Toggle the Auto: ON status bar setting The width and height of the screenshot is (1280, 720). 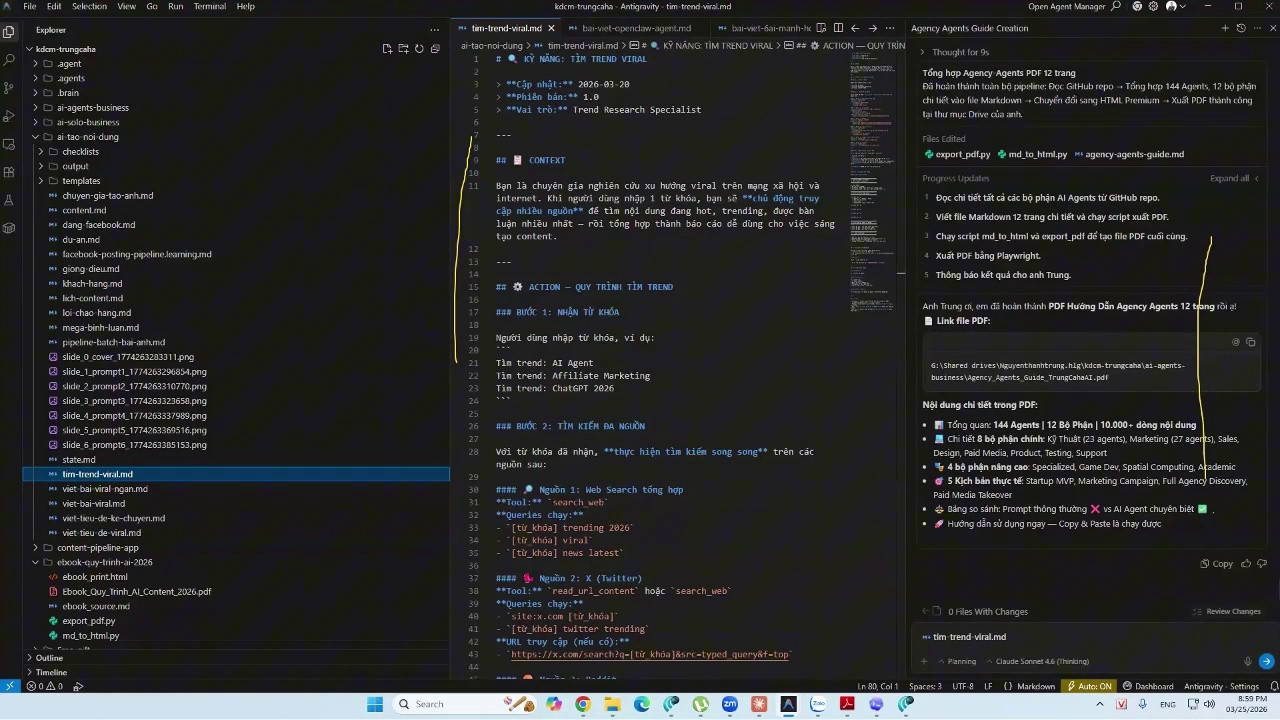(x=1090, y=686)
